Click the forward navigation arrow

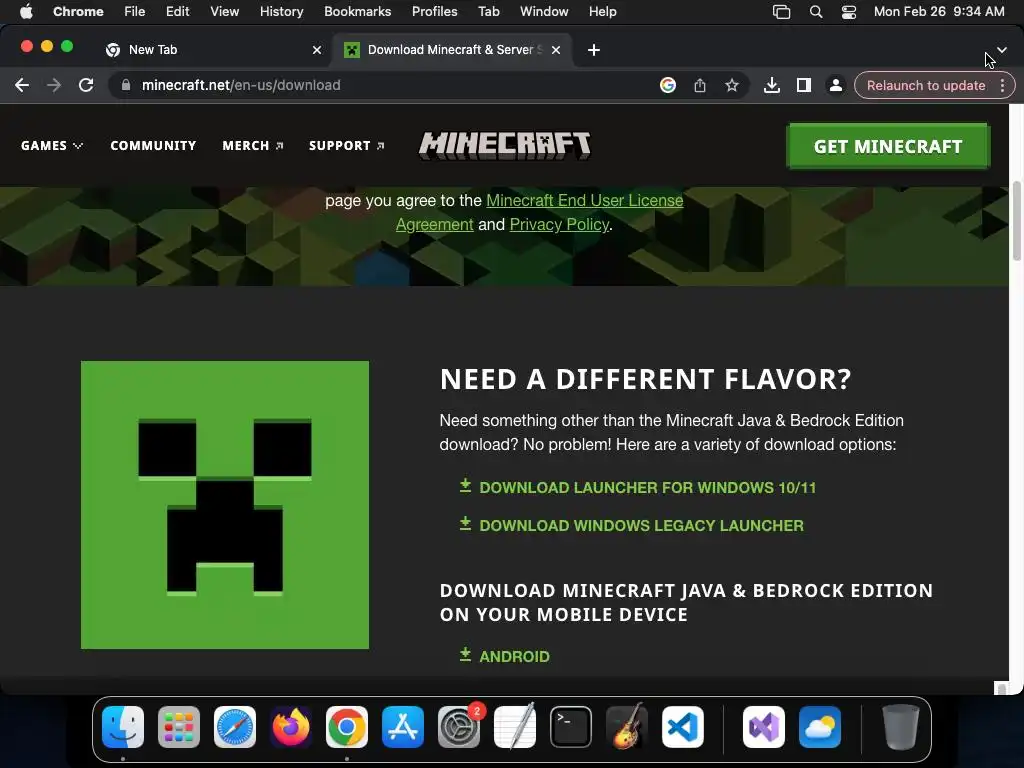click(54, 85)
